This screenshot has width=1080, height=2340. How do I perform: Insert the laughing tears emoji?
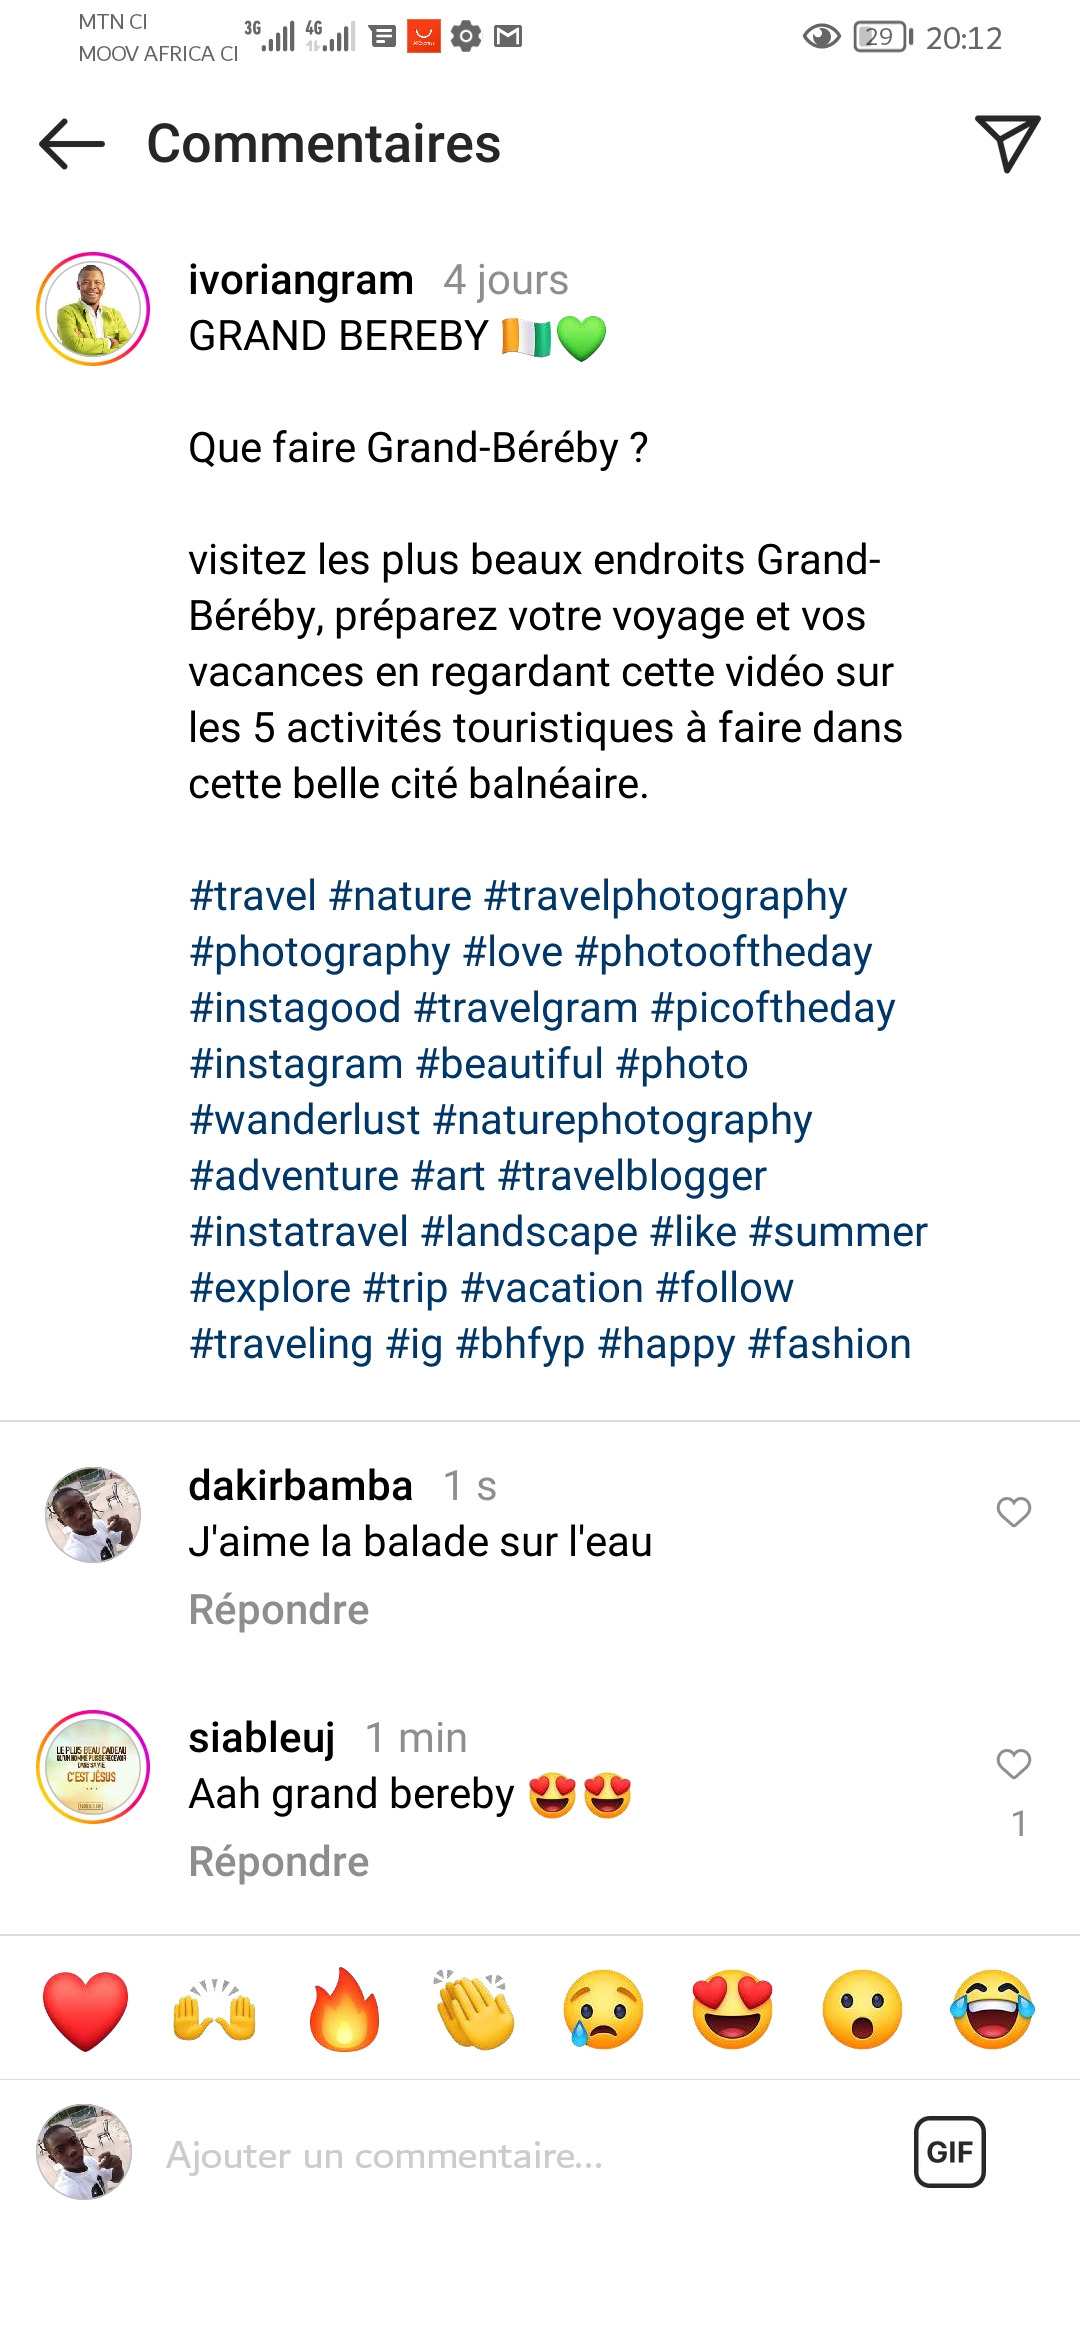coord(992,2010)
